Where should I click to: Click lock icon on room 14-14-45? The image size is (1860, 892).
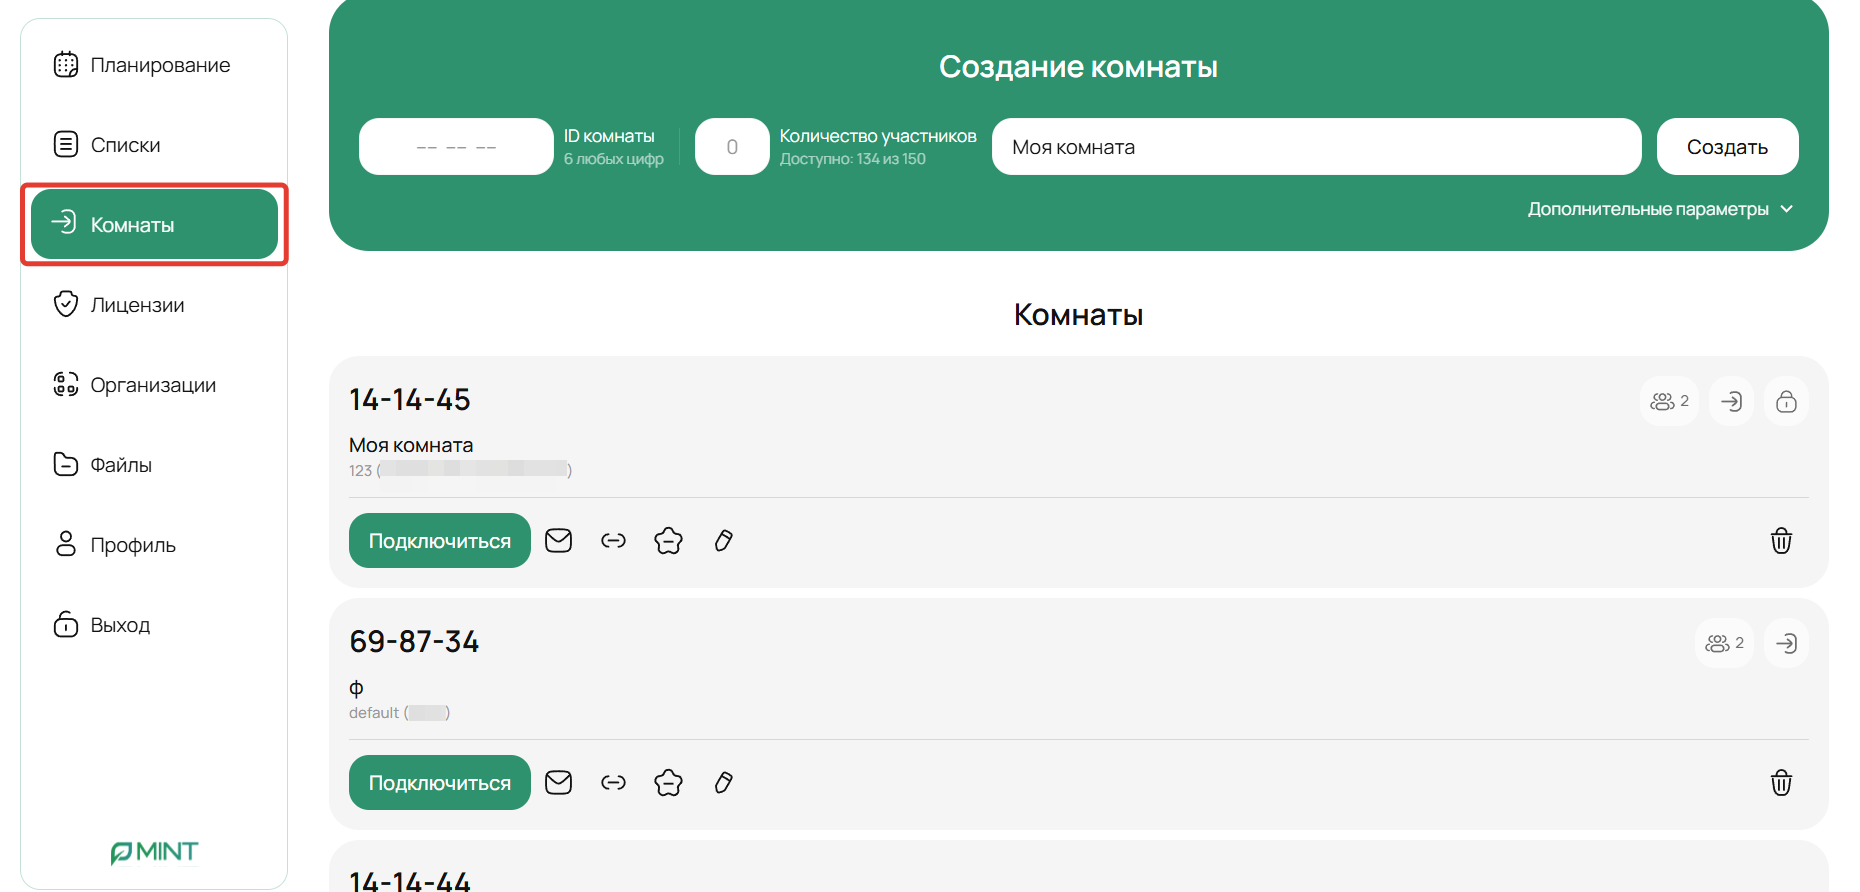[x=1786, y=402]
